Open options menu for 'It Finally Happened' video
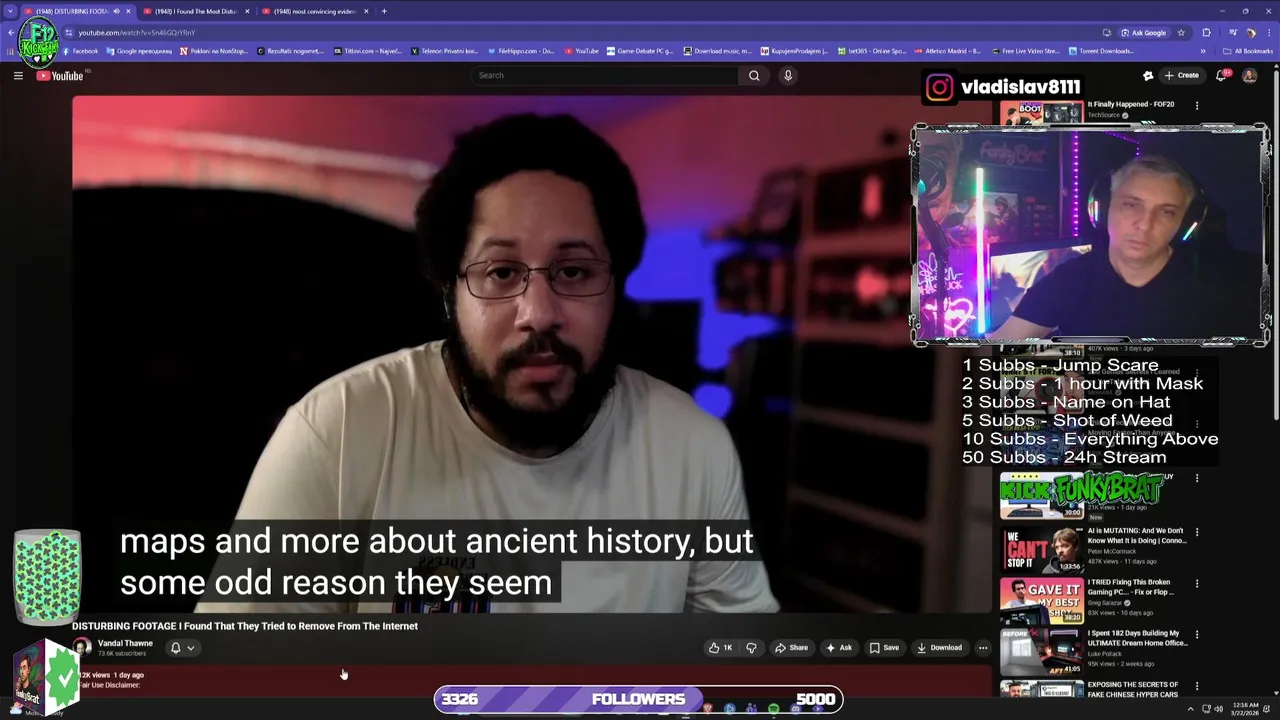This screenshot has height=720, width=1280. point(1197,105)
